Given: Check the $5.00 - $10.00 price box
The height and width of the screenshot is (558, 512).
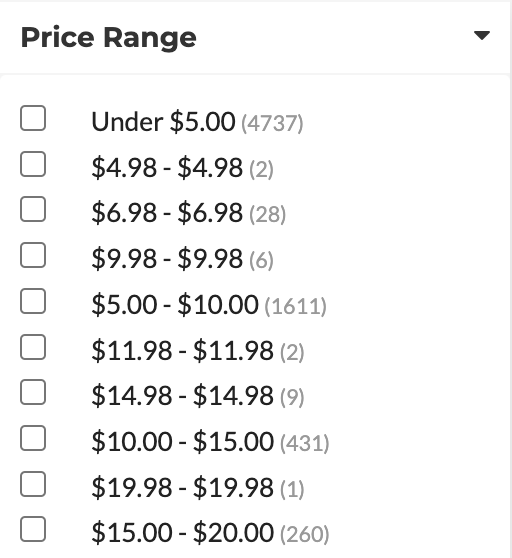Looking at the screenshot, I should [x=33, y=301].
